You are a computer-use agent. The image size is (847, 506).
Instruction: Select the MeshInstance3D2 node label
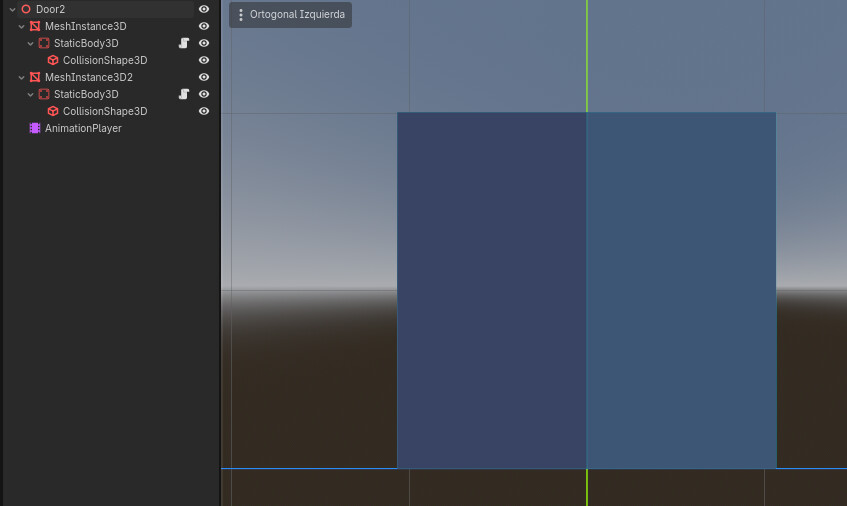click(x=89, y=77)
